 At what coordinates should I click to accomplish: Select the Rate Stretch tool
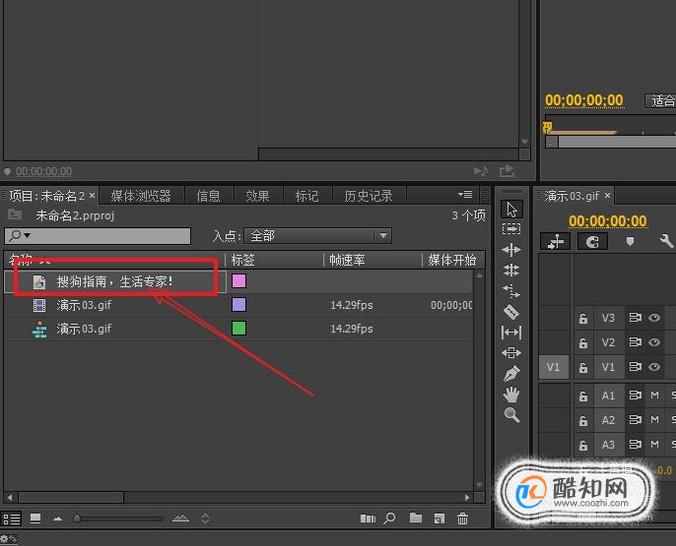pos(511,291)
